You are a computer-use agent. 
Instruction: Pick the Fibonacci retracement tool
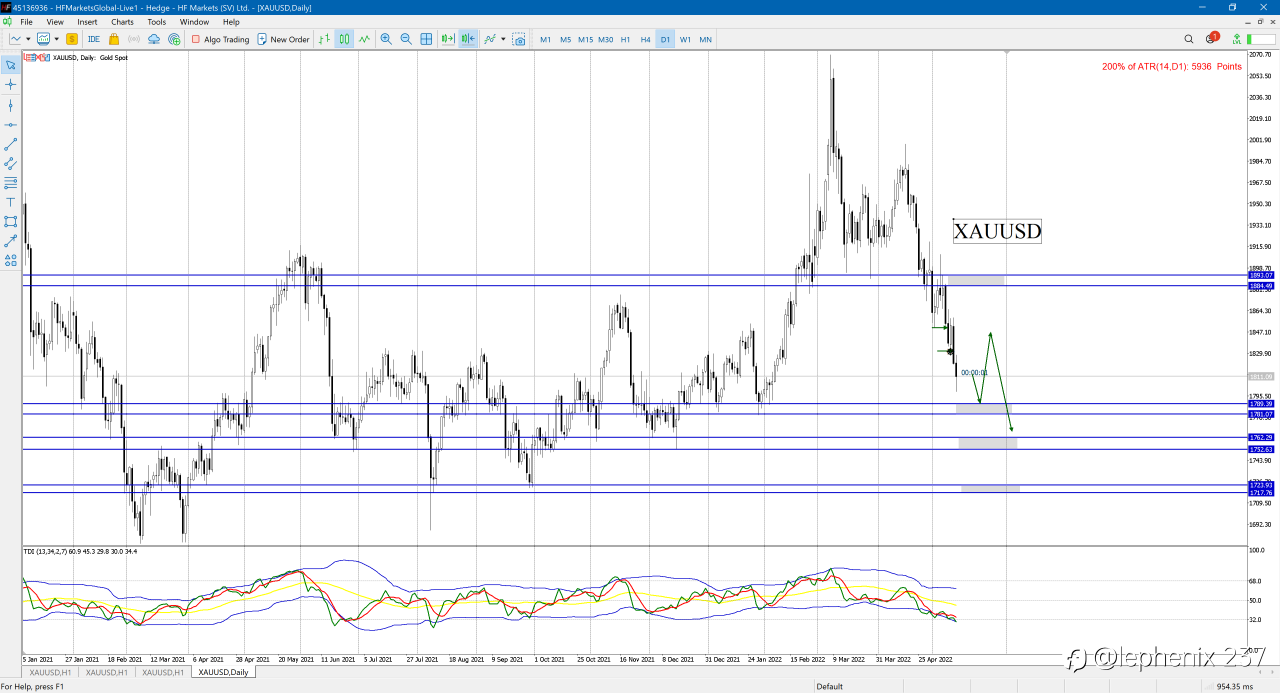(11, 183)
